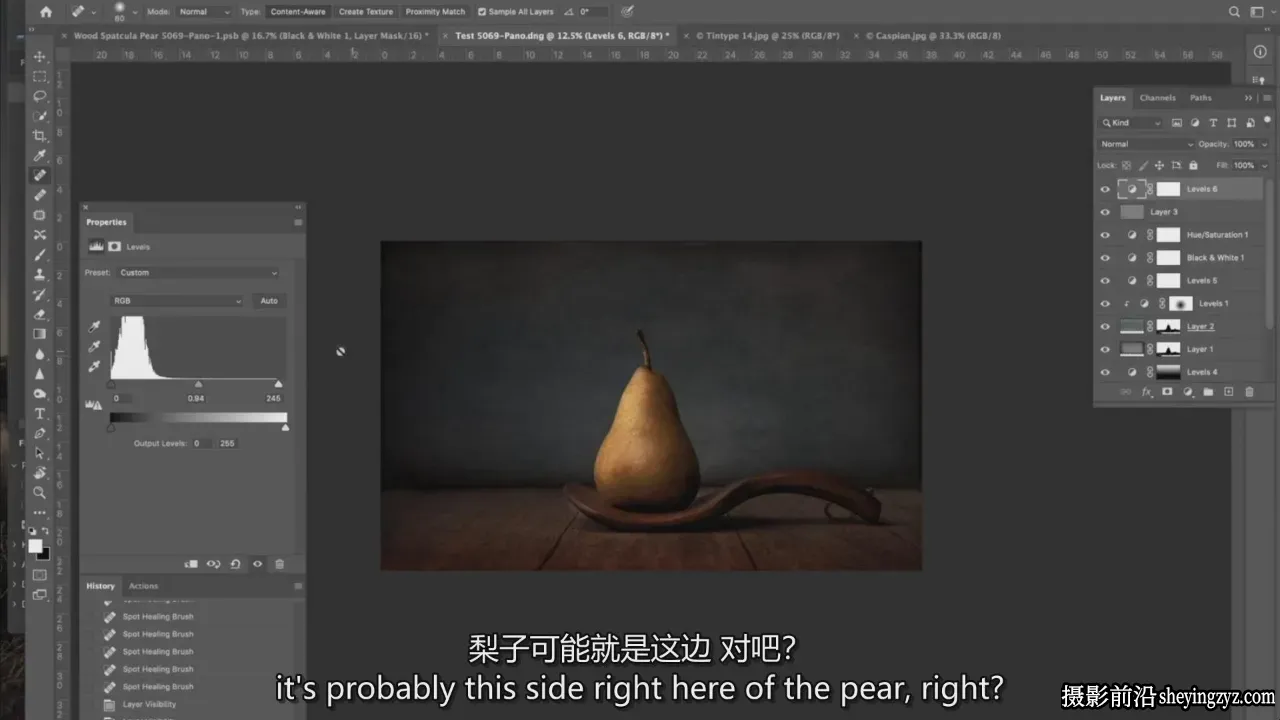Open the layer blend mode Normal dropdown
The height and width of the screenshot is (720, 1280).
point(1146,144)
